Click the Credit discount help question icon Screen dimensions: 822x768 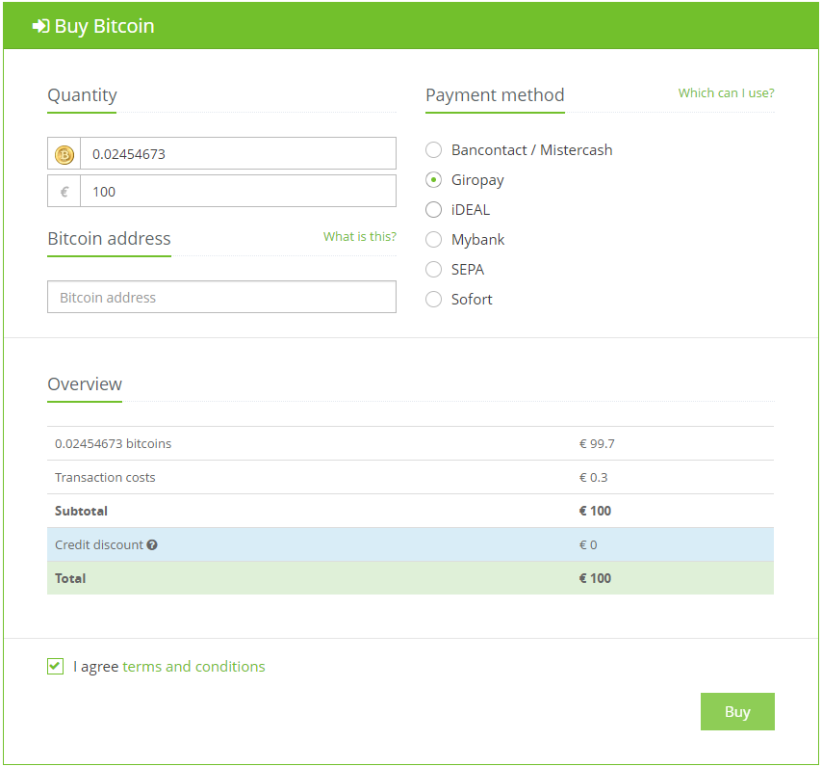click(x=152, y=545)
